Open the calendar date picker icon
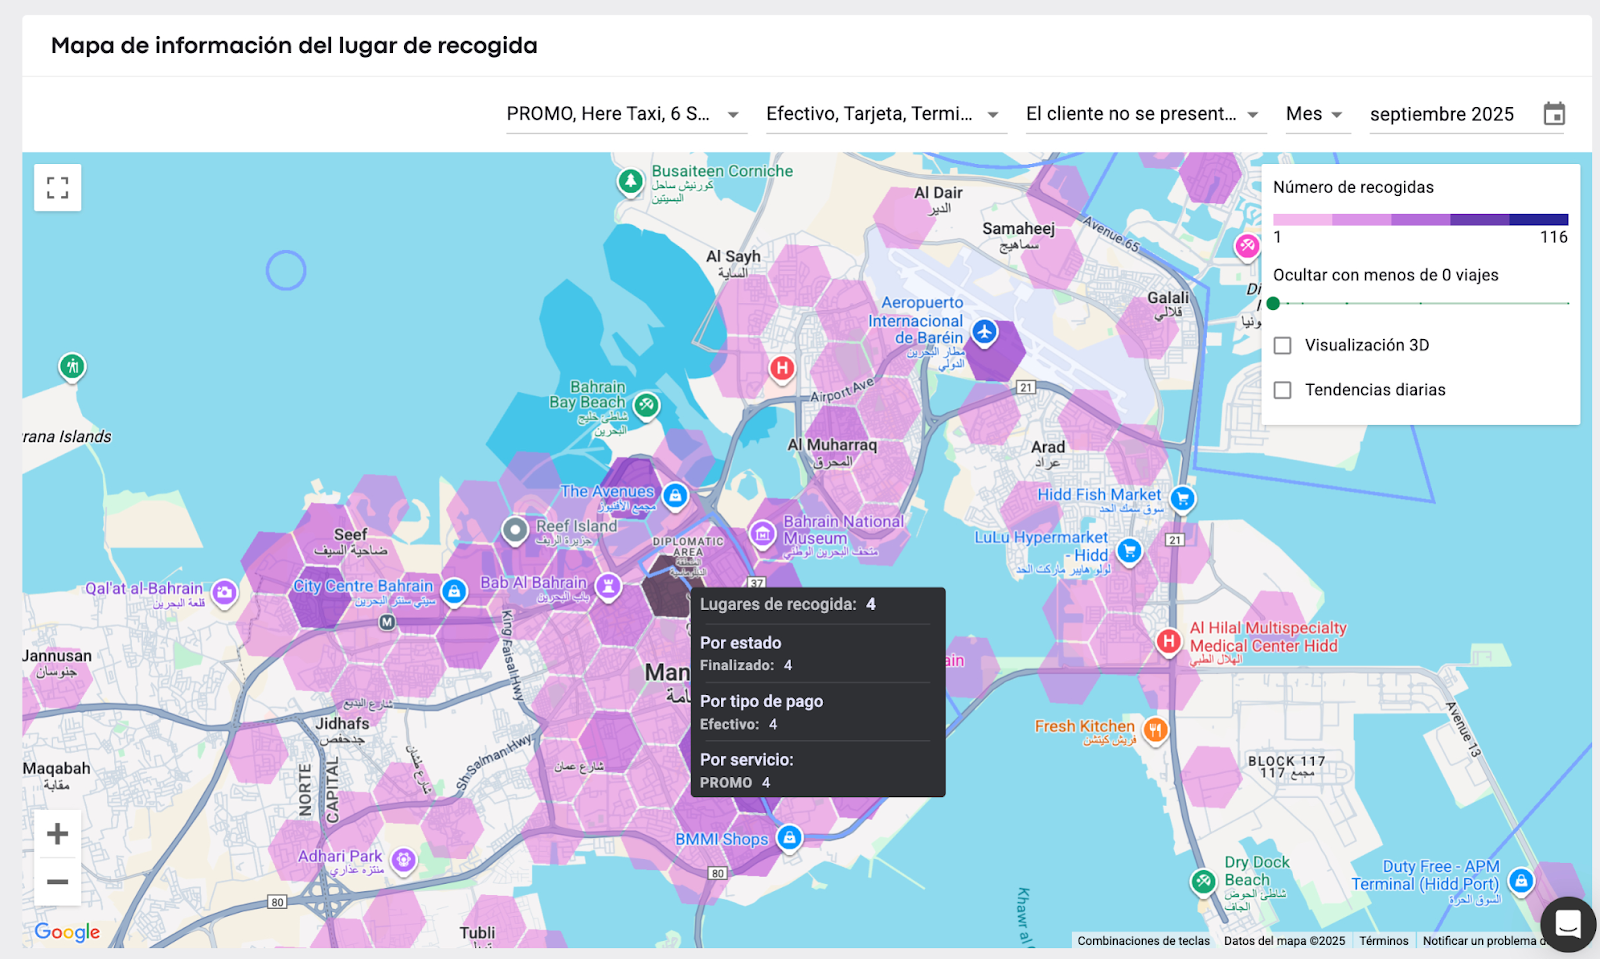This screenshot has width=1600, height=959. click(1554, 114)
